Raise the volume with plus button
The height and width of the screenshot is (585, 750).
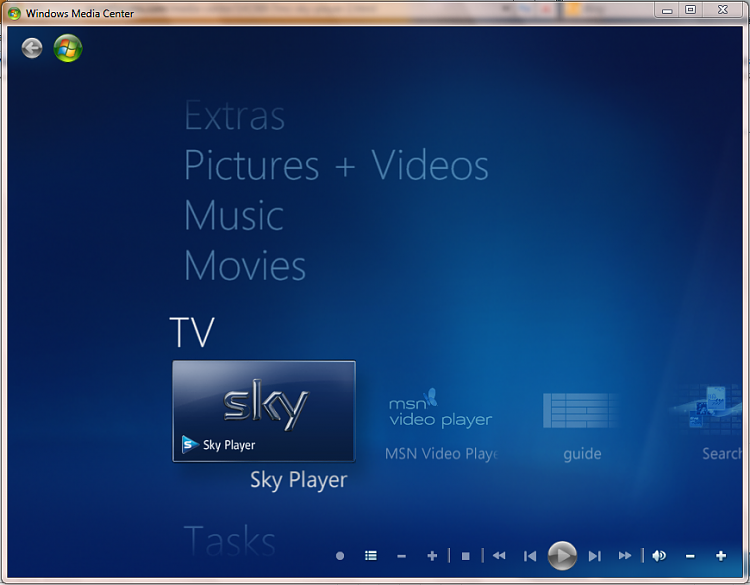[x=721, y=555]
